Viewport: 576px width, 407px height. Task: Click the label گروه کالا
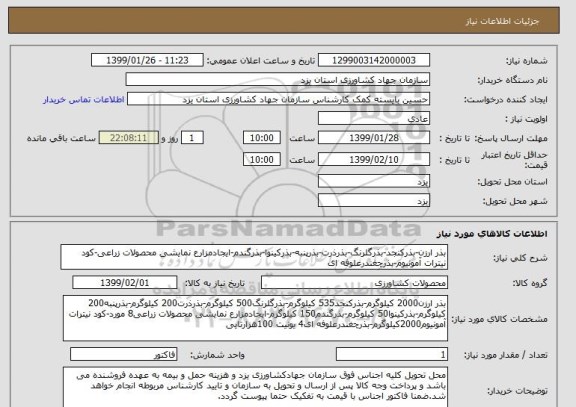point(530,283)
